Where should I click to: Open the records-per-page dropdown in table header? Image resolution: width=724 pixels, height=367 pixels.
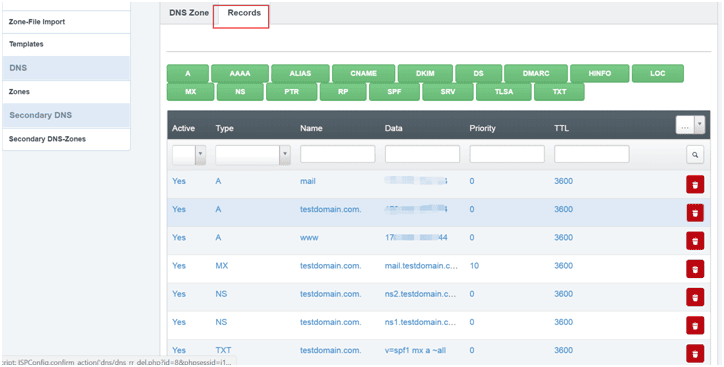pyautogui.click(x=690, y=125)
